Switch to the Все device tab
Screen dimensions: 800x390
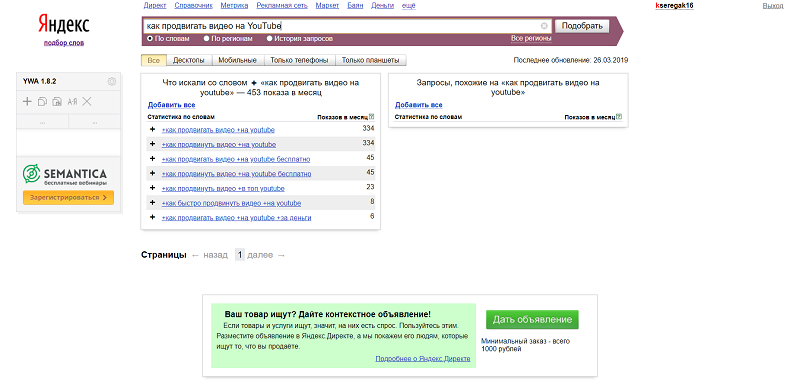point(154,60)
